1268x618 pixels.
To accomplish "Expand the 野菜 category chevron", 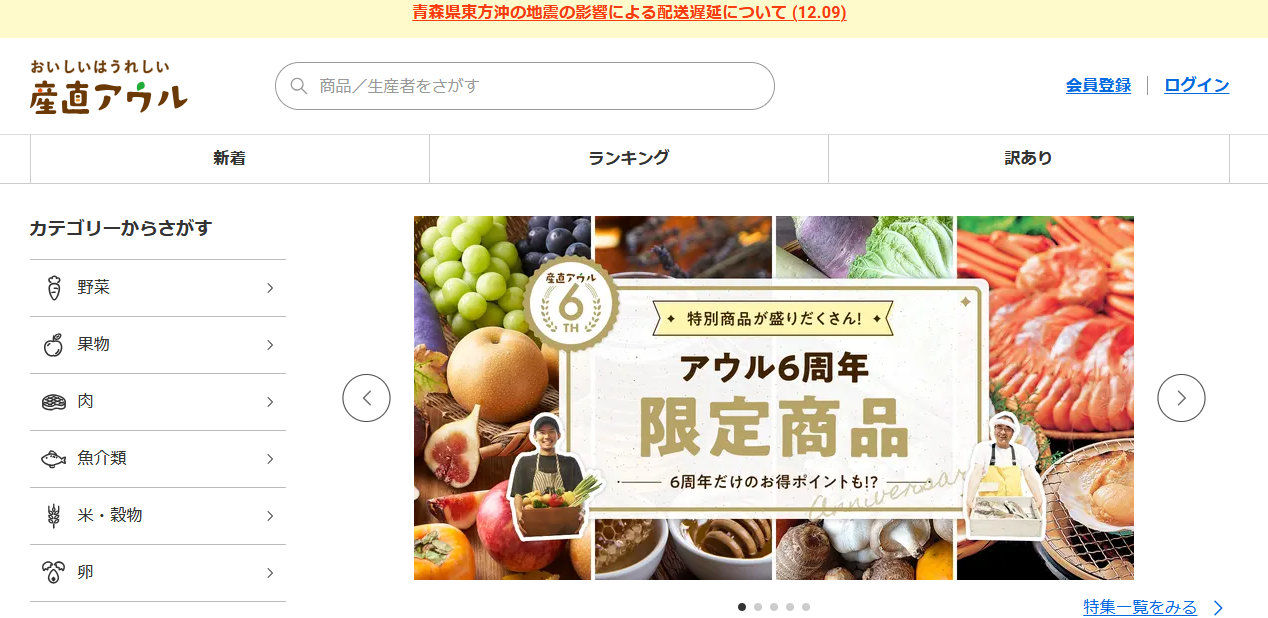I will point(270,288).
